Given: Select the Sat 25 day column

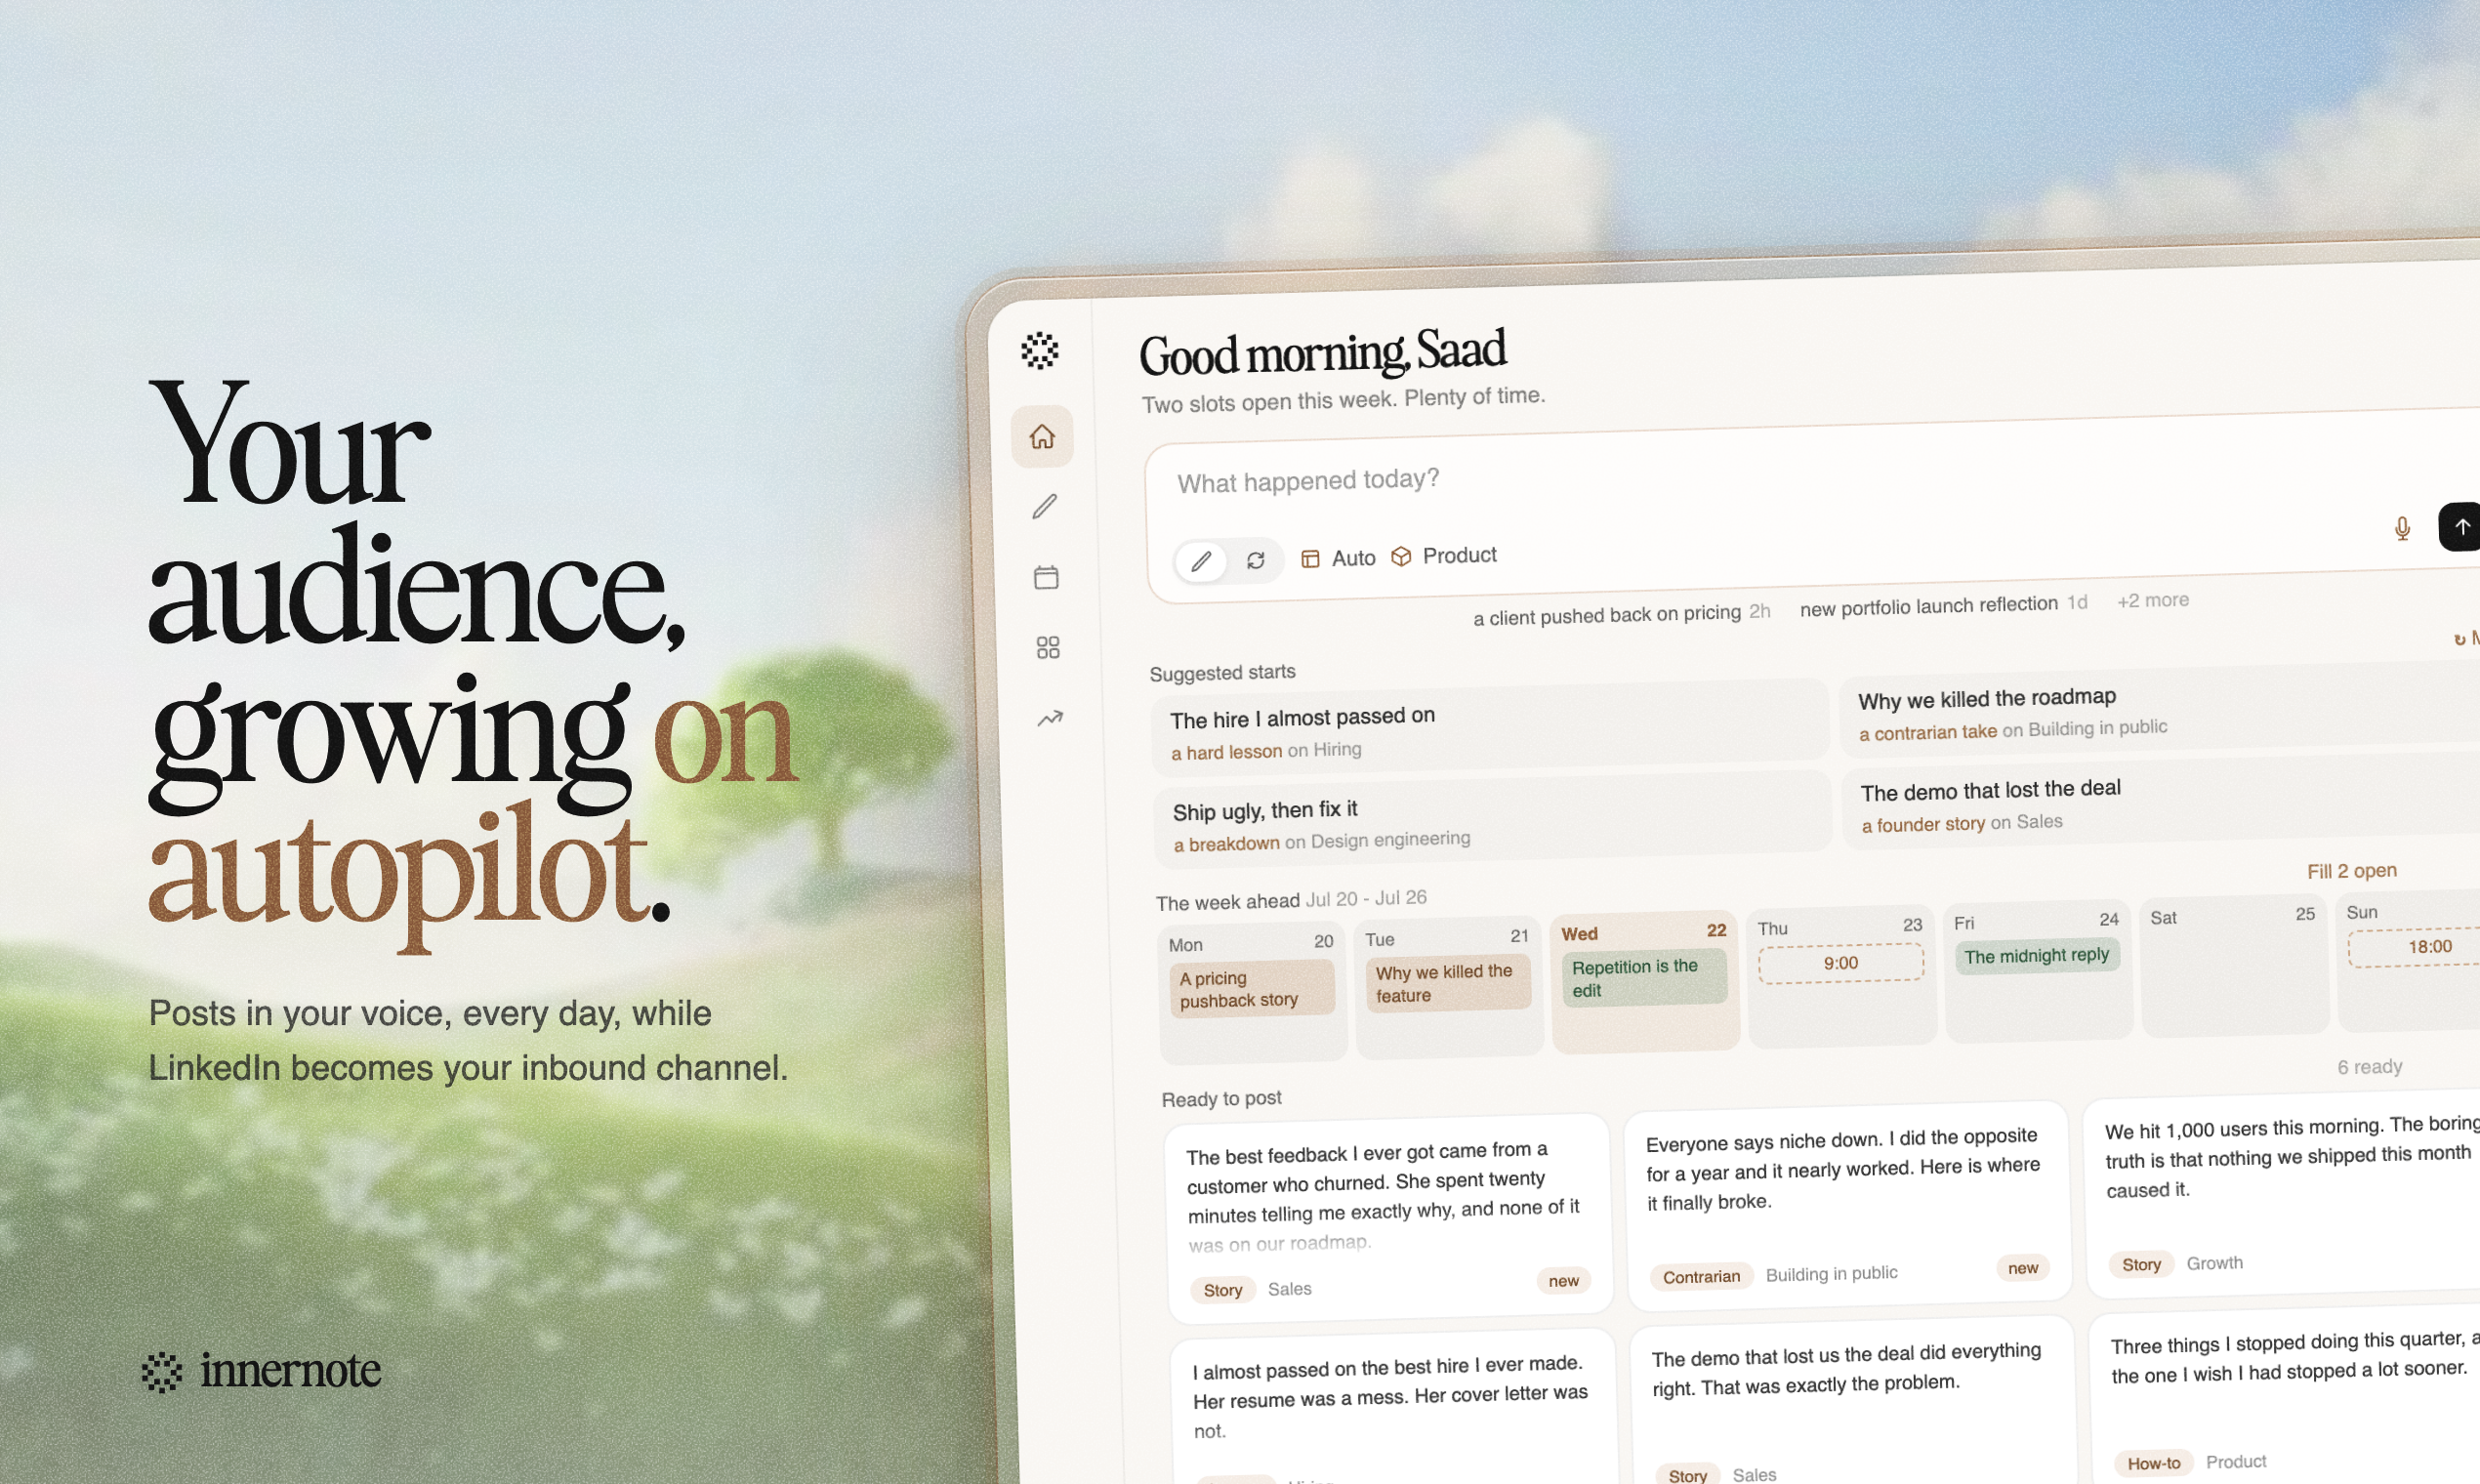Looking at the screenshot, I should point(2234,968).
